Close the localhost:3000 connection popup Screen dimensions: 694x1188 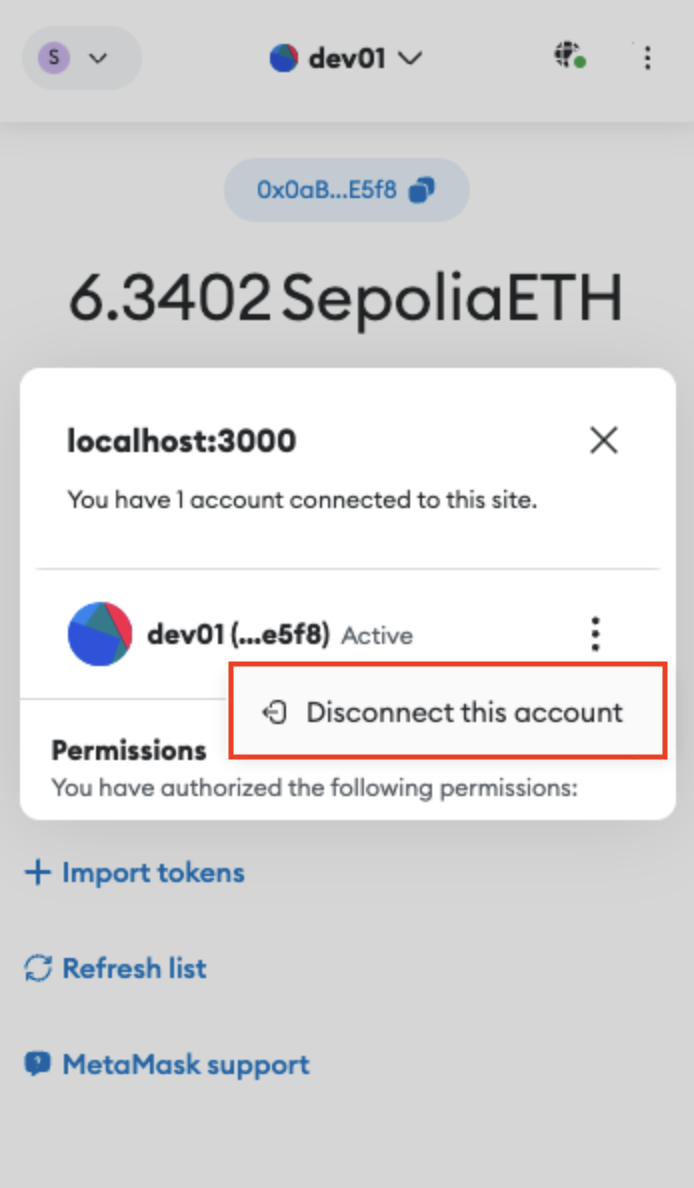pyautogui.click(x=604, y=439)
